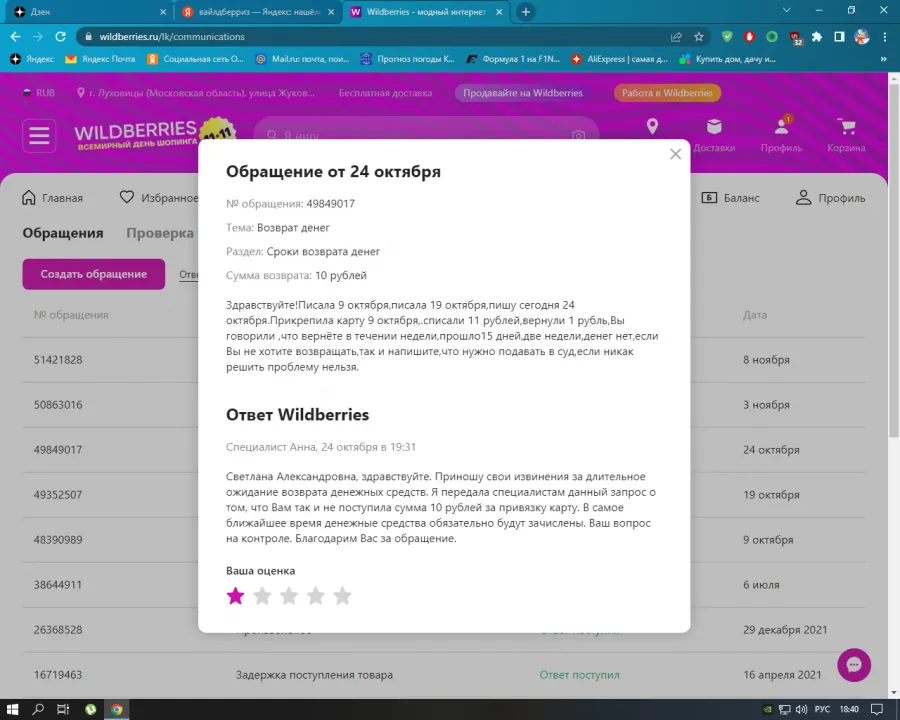Switch to Проверка tab
This screenshot has width=900, height=720.
click(x=160, y=233)
